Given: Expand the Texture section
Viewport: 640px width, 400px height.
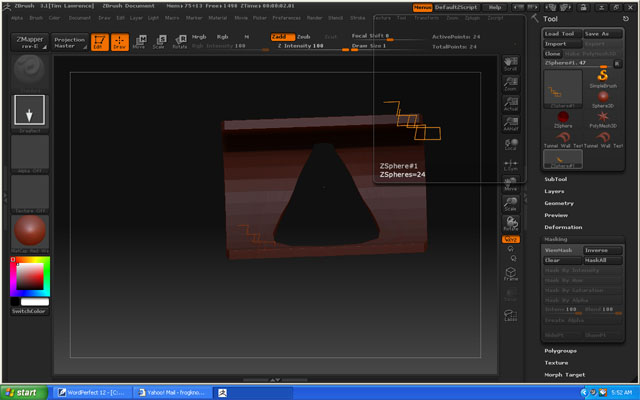Looking at the screenshot, I should click(556, 363).
